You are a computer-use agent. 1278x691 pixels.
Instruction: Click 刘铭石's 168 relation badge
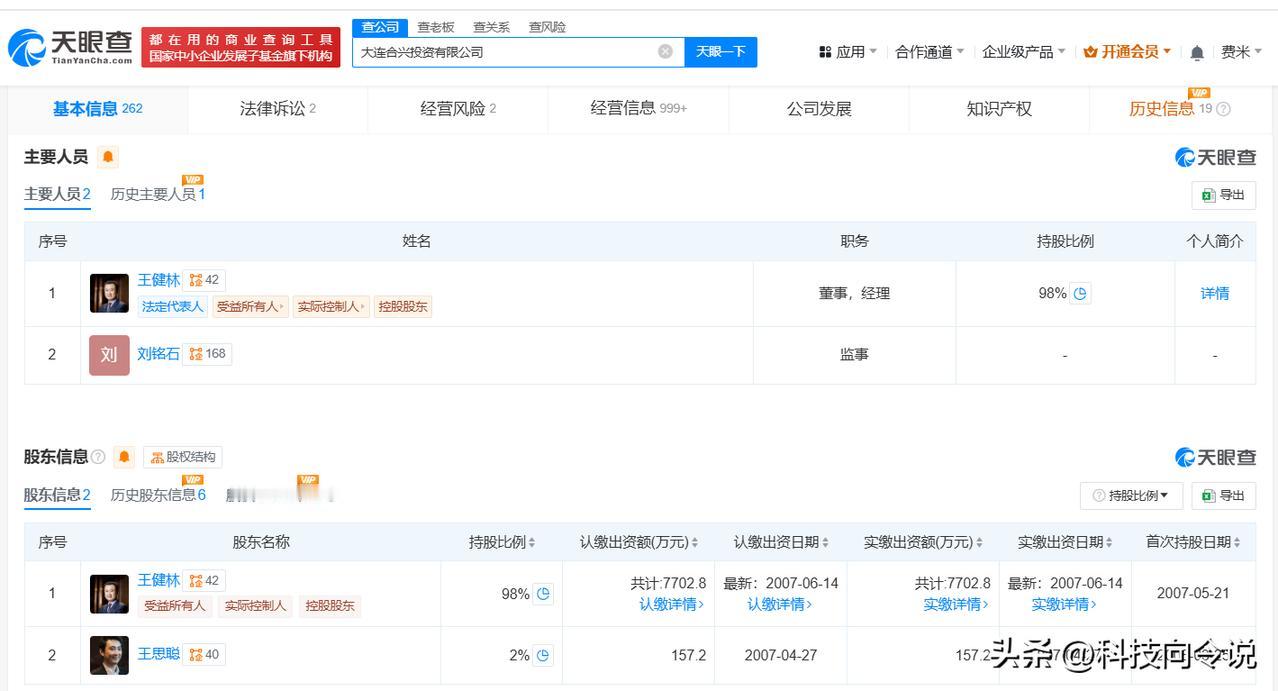coord(208,354)
